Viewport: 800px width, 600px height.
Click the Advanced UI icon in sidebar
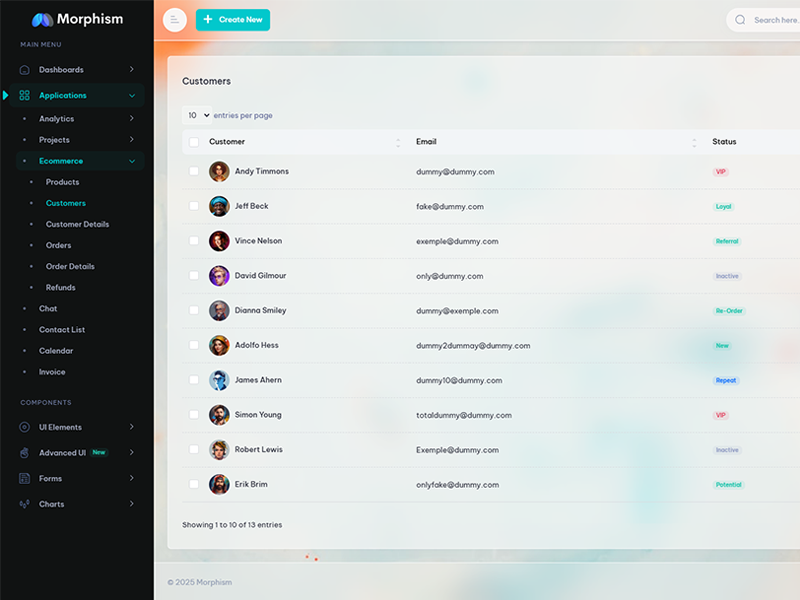click(25, 453)
